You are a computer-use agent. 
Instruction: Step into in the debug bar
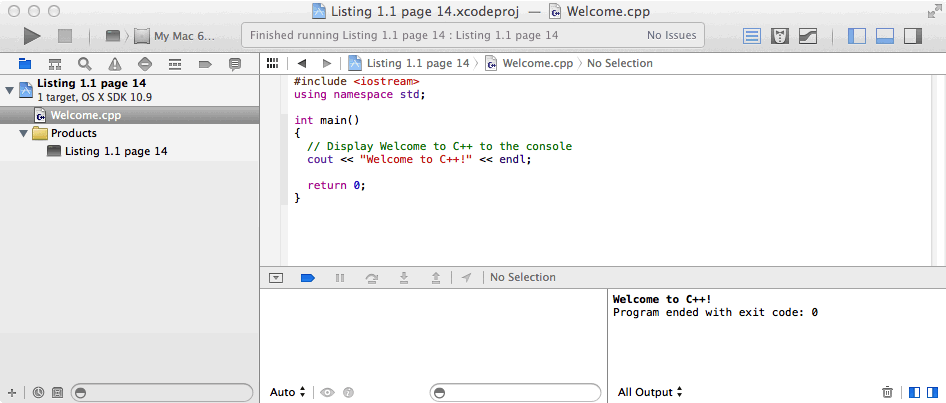(404, 278)
